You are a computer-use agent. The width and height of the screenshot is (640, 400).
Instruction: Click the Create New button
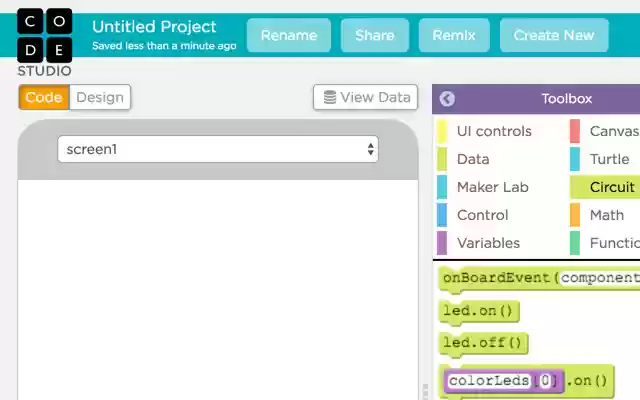click(x=553, y=35)
